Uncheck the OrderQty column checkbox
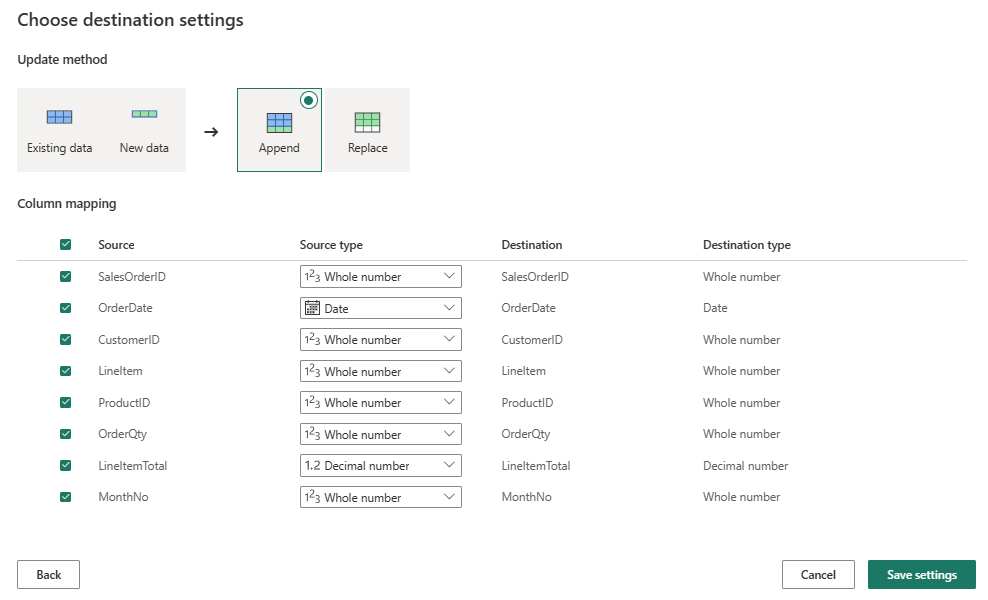 point(66,434)
